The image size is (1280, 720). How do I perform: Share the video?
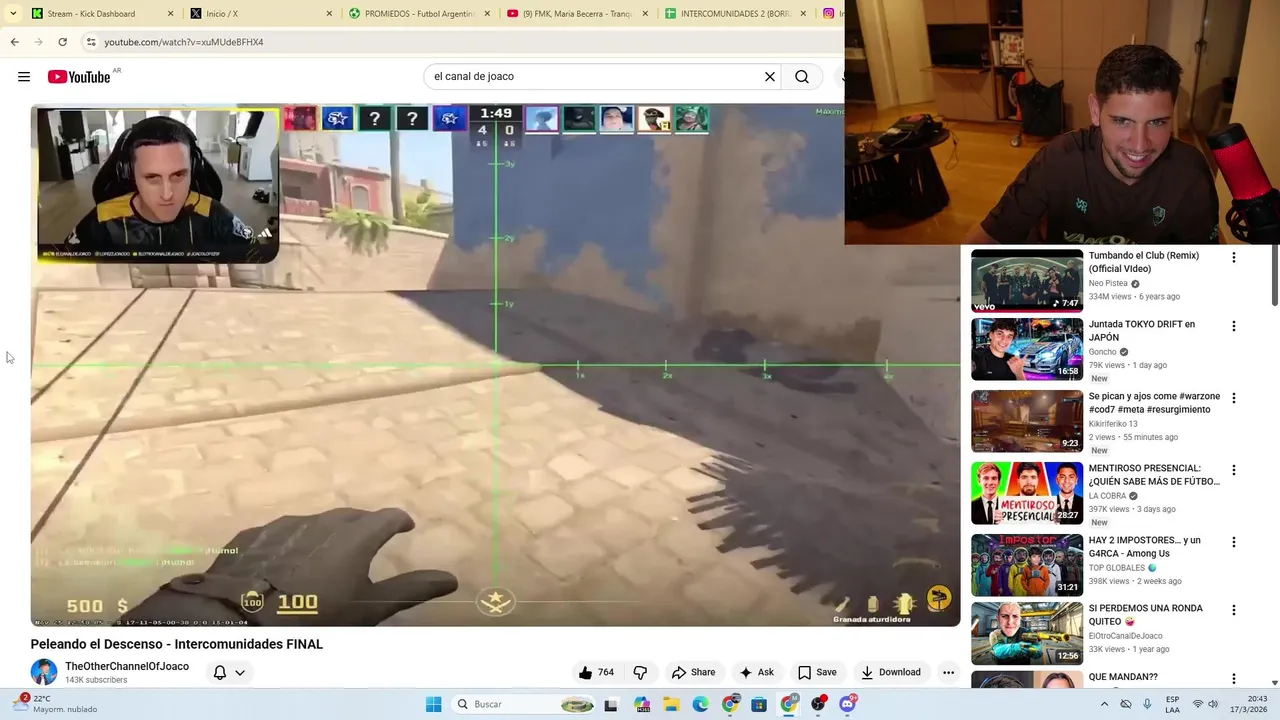tap(693, 672)
